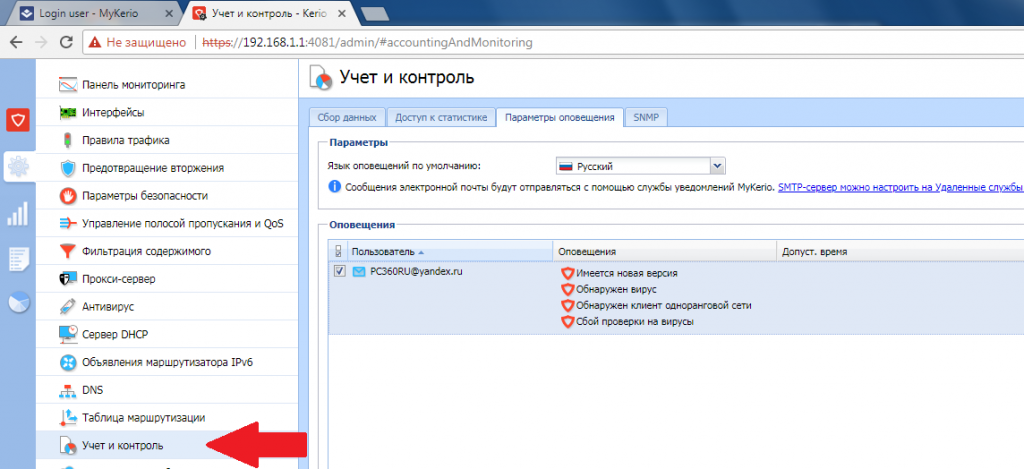Click the insecure connection warning icon in address bar
The image size is (1024, 469).
96,42
